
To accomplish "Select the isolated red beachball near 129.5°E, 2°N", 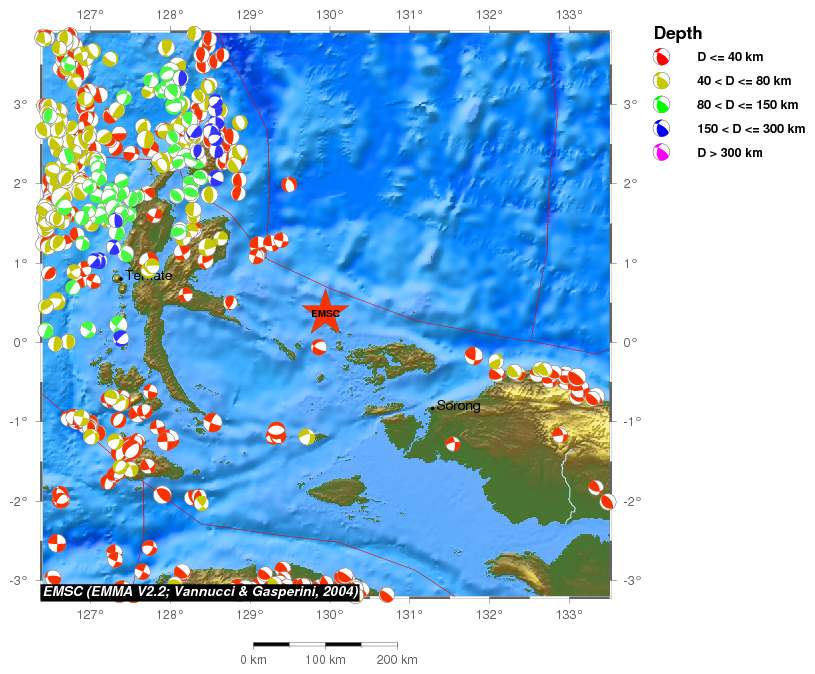I will click(x=289, y=185).
